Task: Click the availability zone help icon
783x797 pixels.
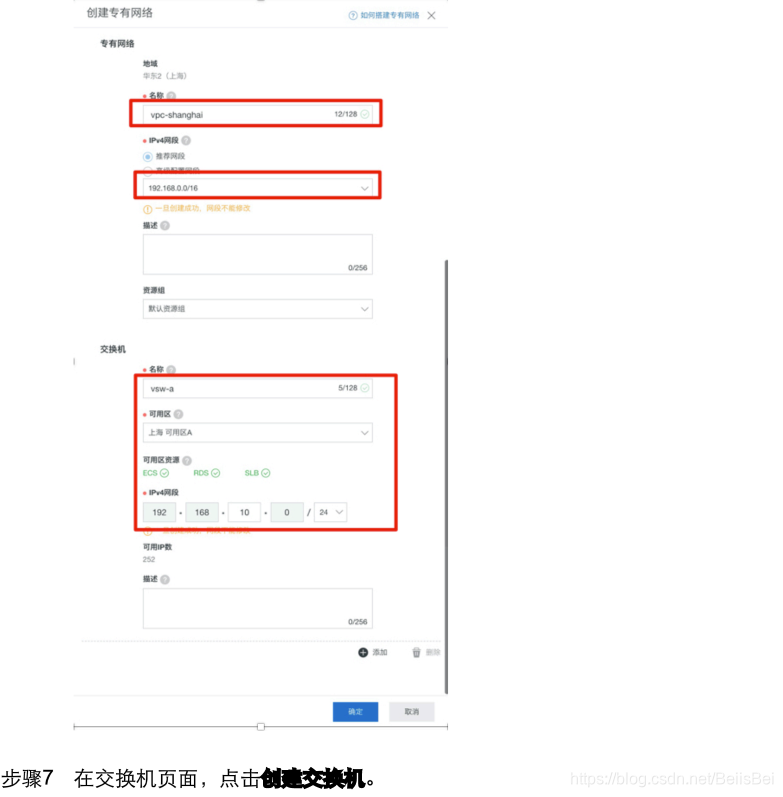Action: (178, 414)
